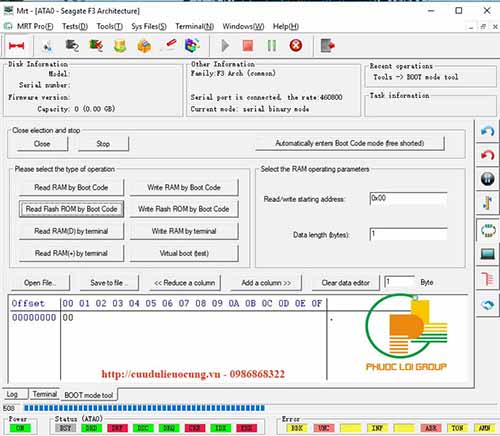500x436 pixels.
Task: Click Automatically enters Boot Code mode button
Action: [350, 143]
